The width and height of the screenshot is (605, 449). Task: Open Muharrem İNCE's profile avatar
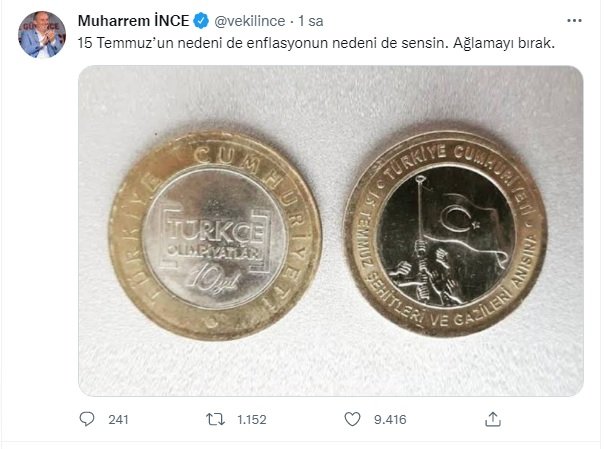point(42,36)
